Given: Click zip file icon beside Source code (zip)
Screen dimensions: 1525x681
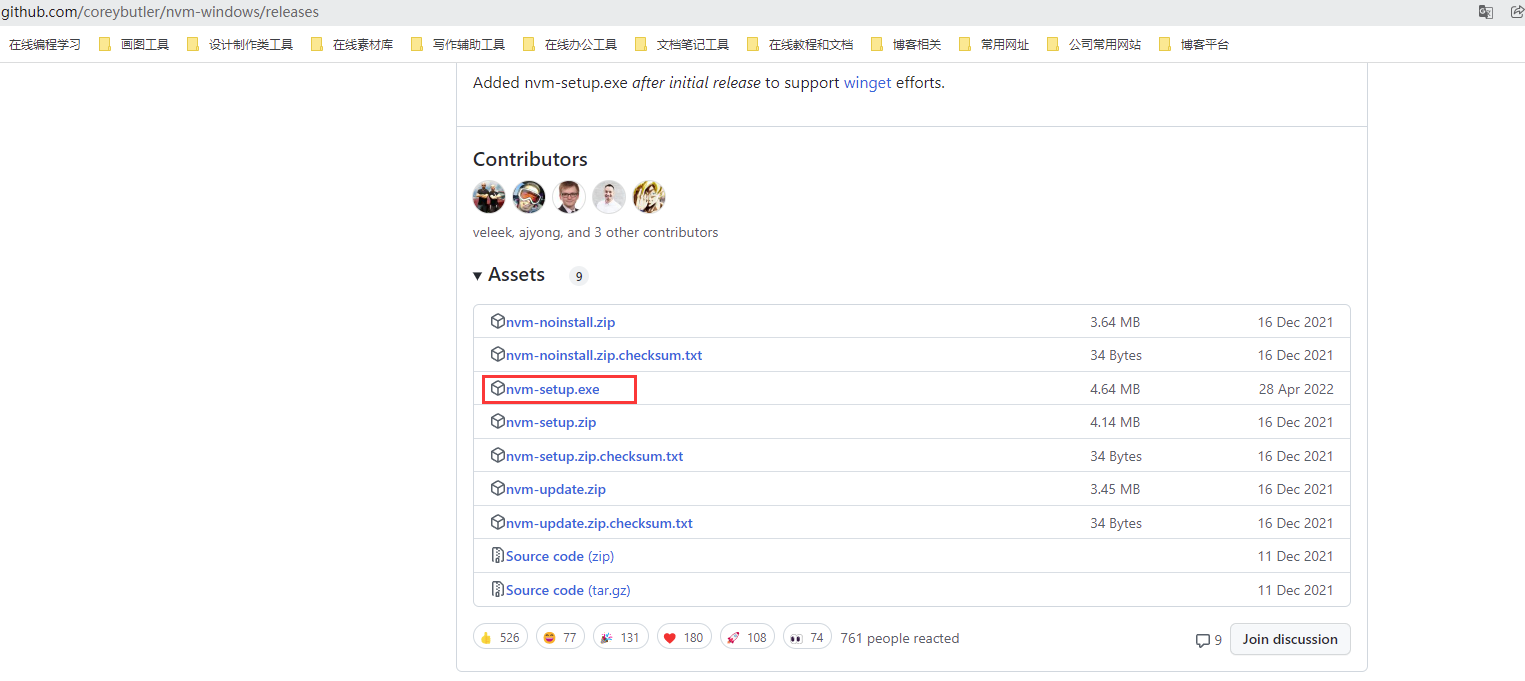Looking at the screenshot, I should [x=498, y=555].
